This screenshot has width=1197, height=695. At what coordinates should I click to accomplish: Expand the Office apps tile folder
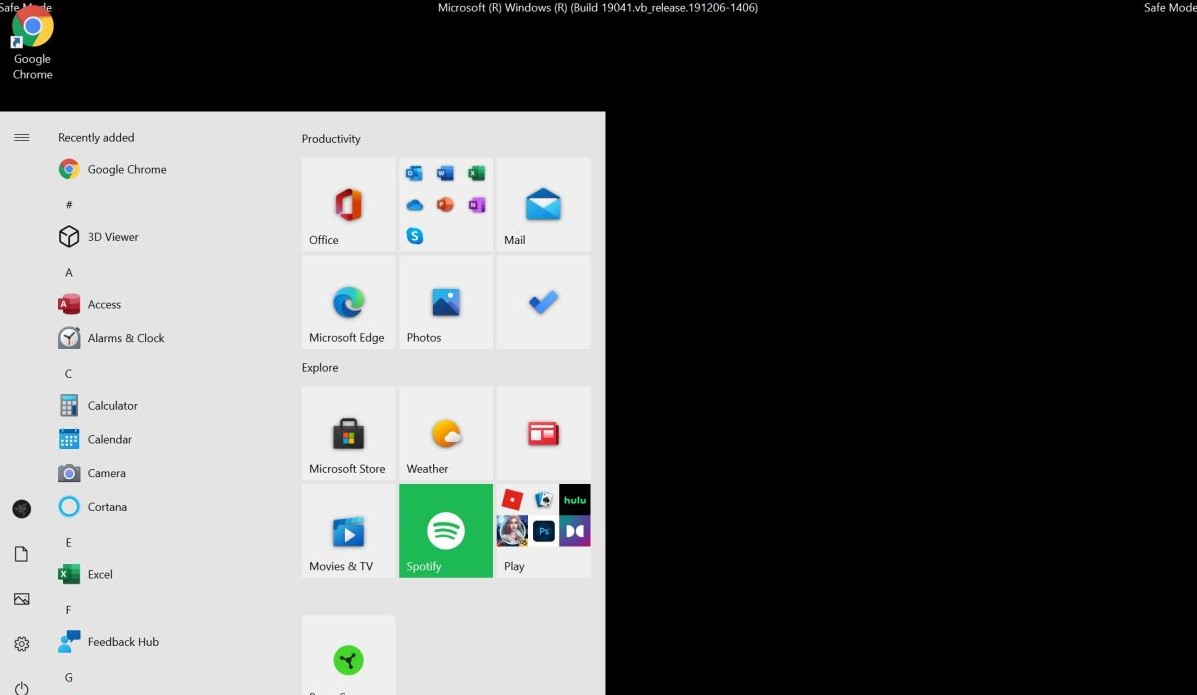pos(446,204)
